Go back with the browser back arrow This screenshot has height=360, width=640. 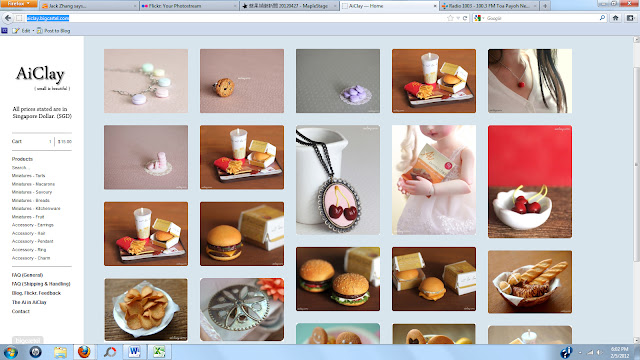pos(8,18)
